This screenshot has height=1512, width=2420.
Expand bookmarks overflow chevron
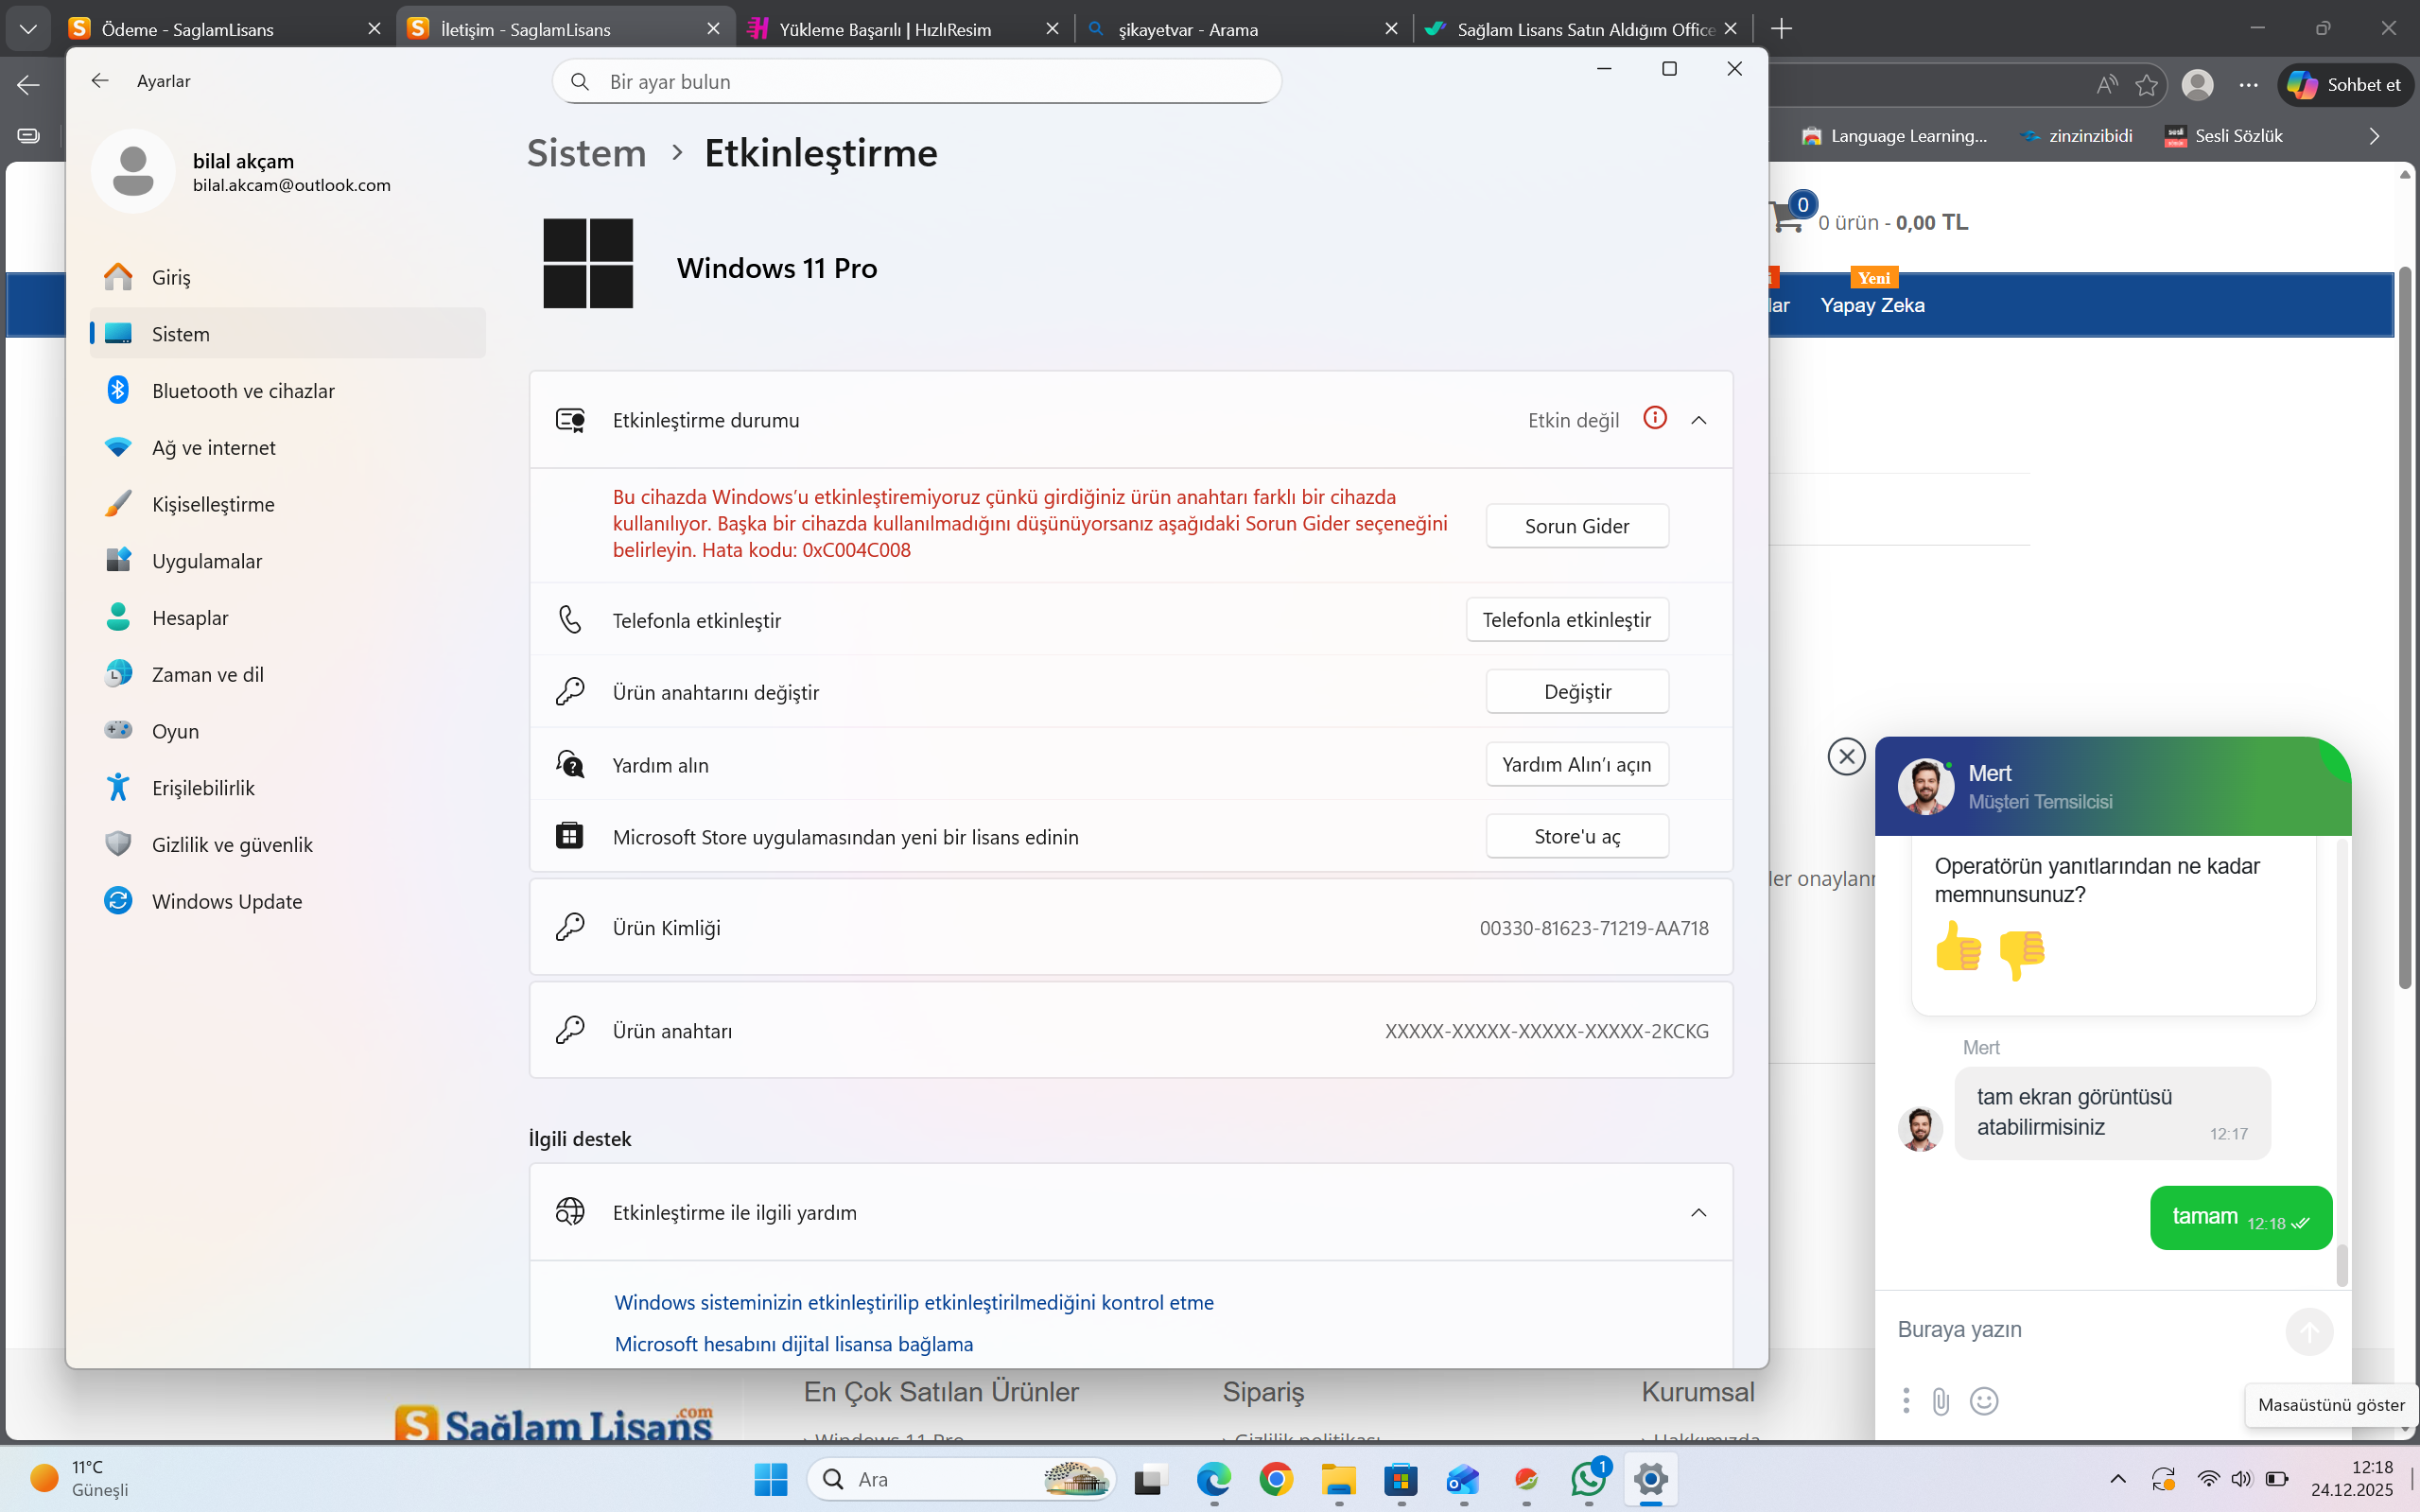pyautogui.click(x=2374, y=136)
